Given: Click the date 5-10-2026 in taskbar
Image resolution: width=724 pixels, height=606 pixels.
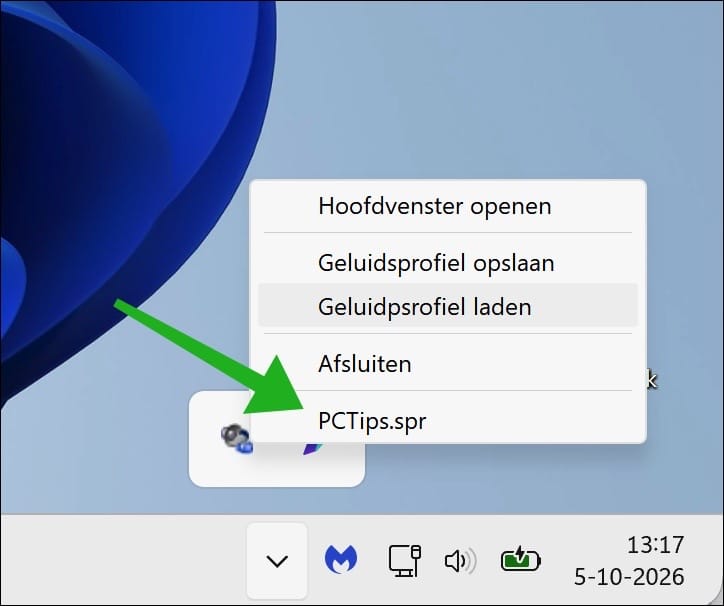Looking at the screenshot, I should click(629, 577).
